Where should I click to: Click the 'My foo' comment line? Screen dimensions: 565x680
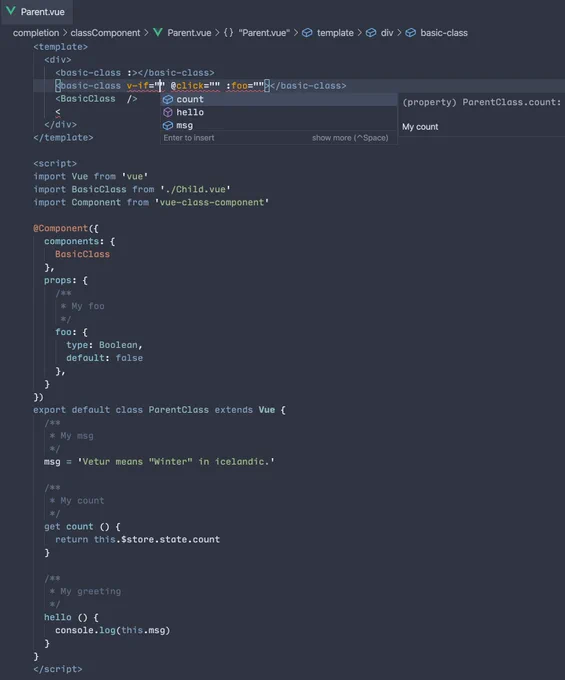[x=82, y=306]
